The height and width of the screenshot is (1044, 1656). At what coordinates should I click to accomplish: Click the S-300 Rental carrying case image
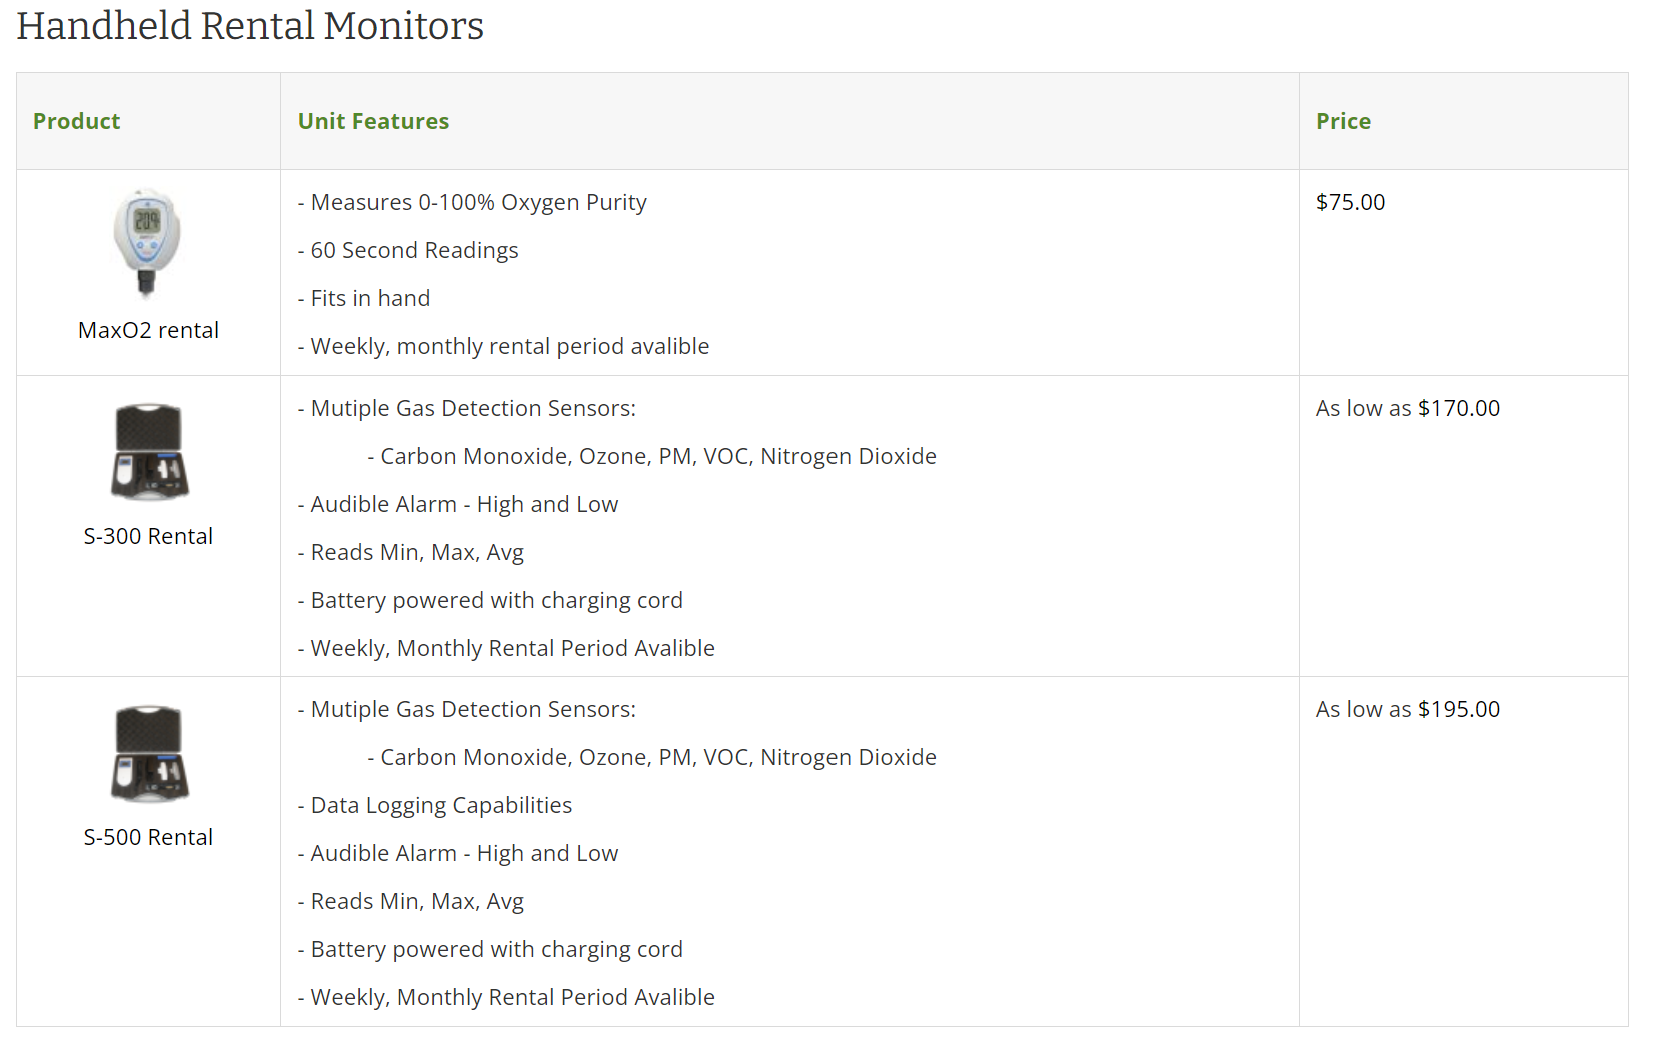[x=149, y=451]
